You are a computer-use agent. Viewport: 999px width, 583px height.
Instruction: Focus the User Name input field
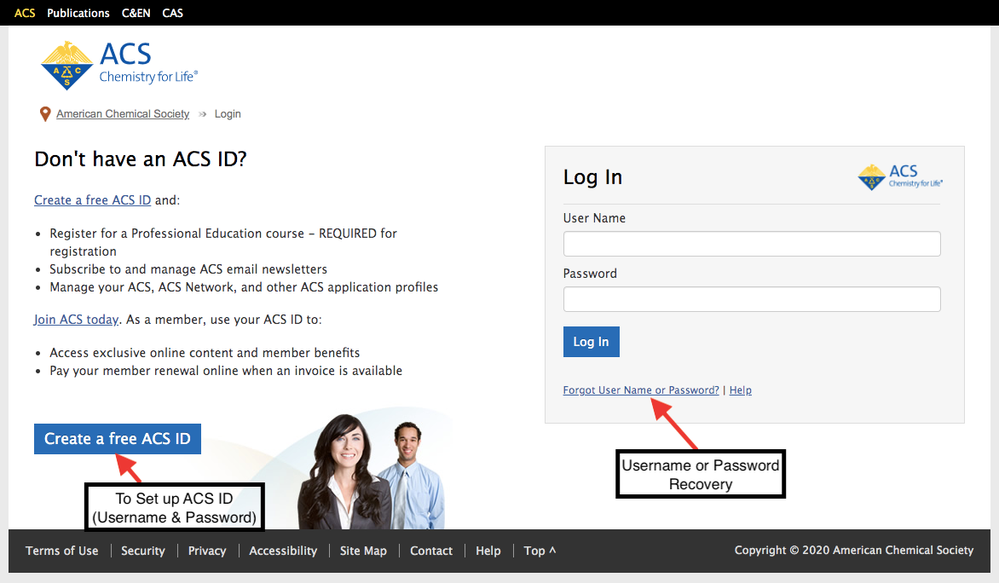pos(752,244)
